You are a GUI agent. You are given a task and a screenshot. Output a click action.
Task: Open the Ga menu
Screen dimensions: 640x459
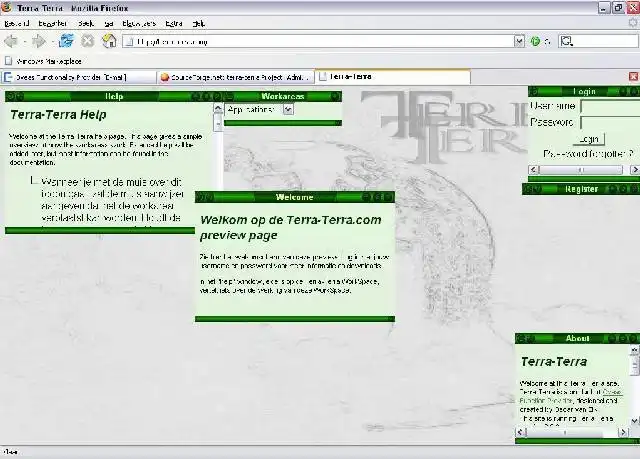tap(109, 24)
